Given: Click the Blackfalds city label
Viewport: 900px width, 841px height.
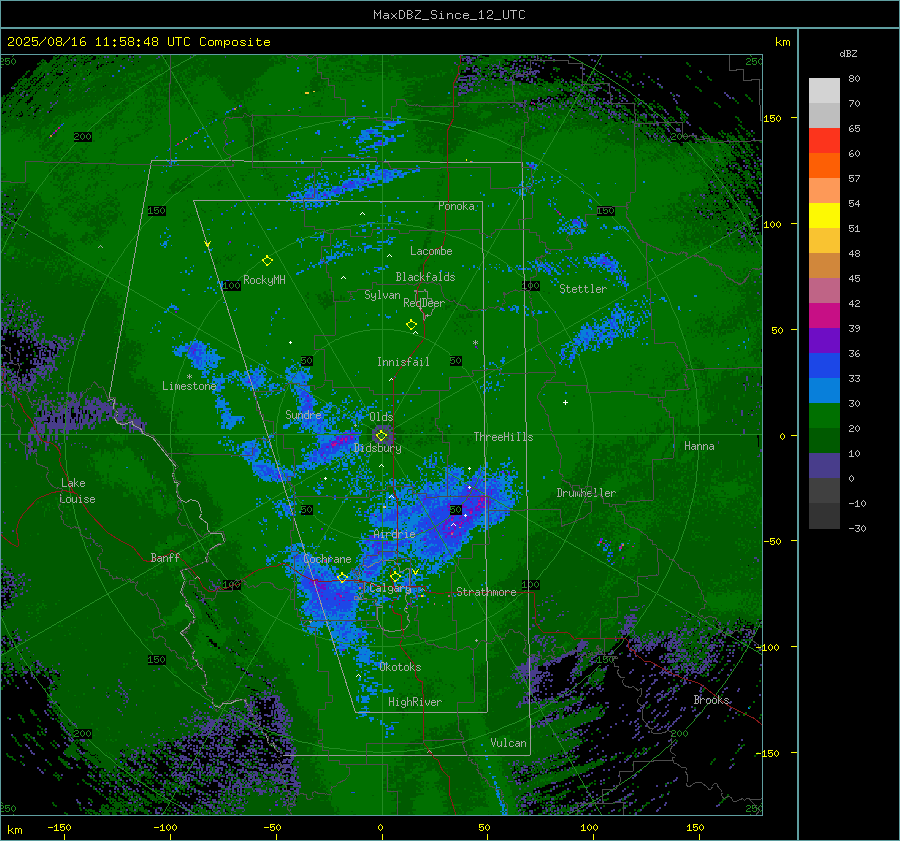Looking at the screenshot, I should [x=425, y=277].
